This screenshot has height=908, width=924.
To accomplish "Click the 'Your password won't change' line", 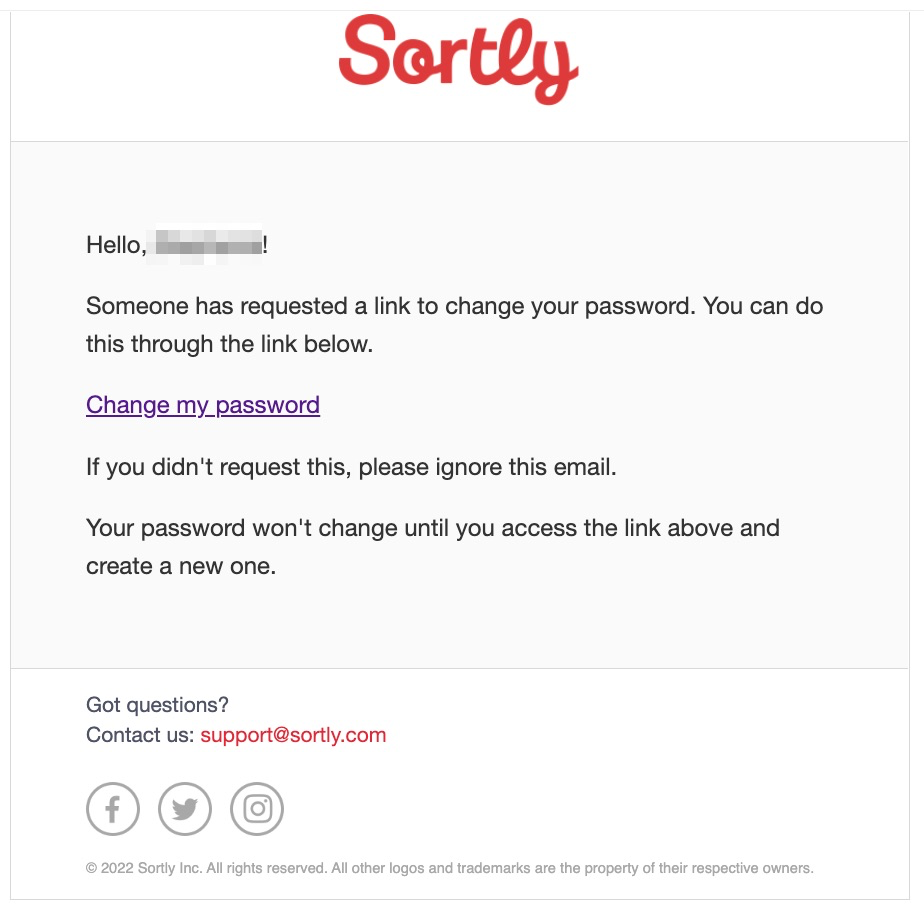I will tap(433, 528).
